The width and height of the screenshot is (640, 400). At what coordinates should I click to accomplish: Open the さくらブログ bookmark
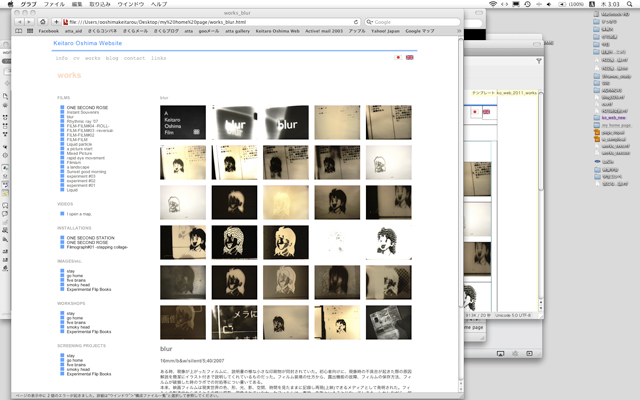point(166,31)
